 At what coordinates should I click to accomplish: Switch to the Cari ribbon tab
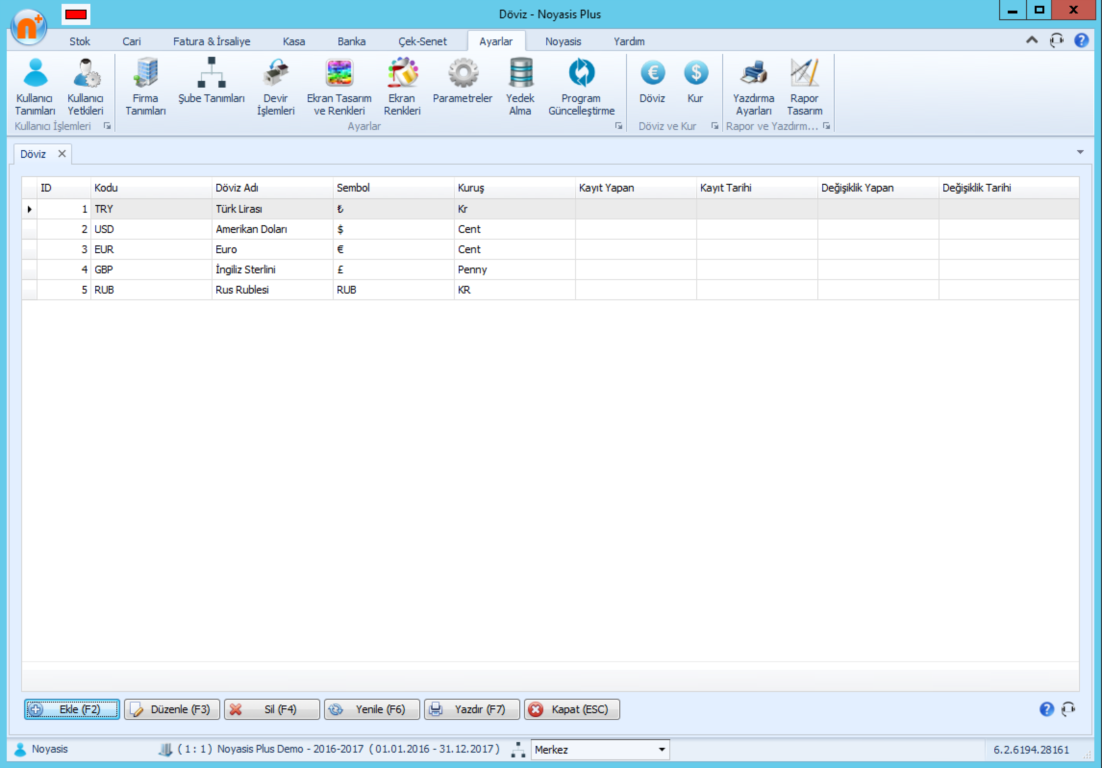point(131,41)
